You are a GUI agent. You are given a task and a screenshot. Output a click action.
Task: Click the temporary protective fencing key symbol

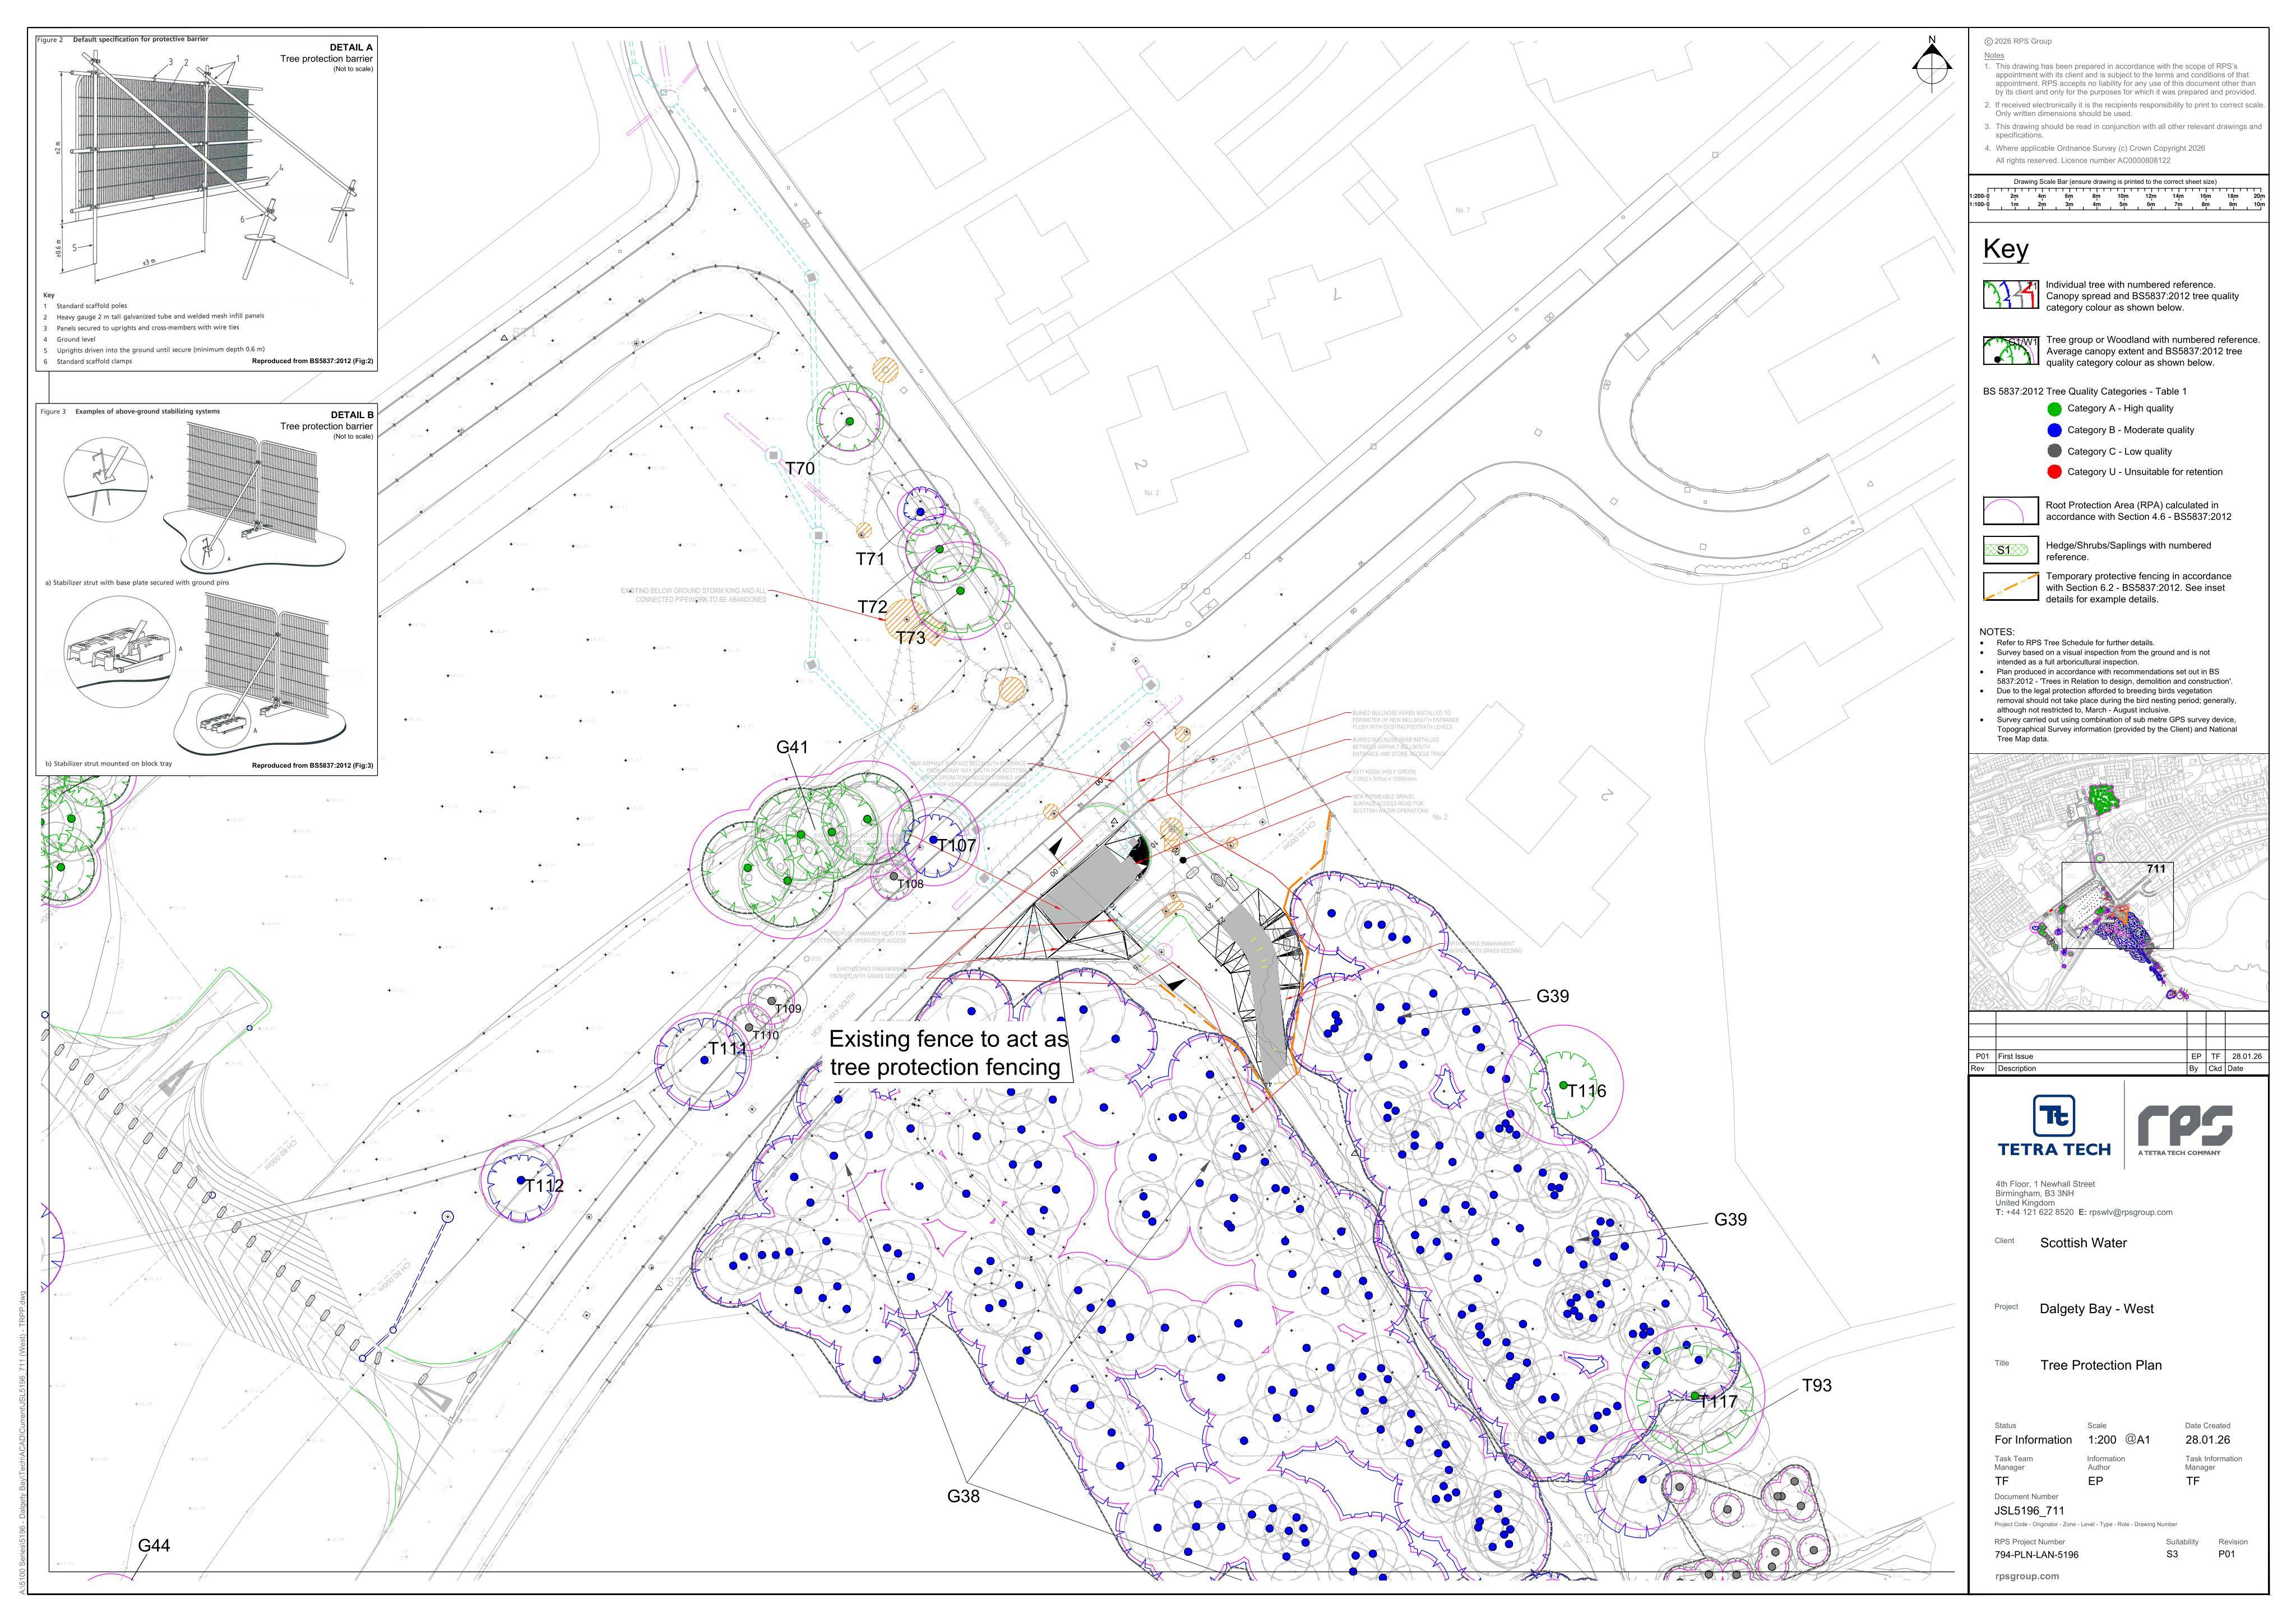(2010, 587)
